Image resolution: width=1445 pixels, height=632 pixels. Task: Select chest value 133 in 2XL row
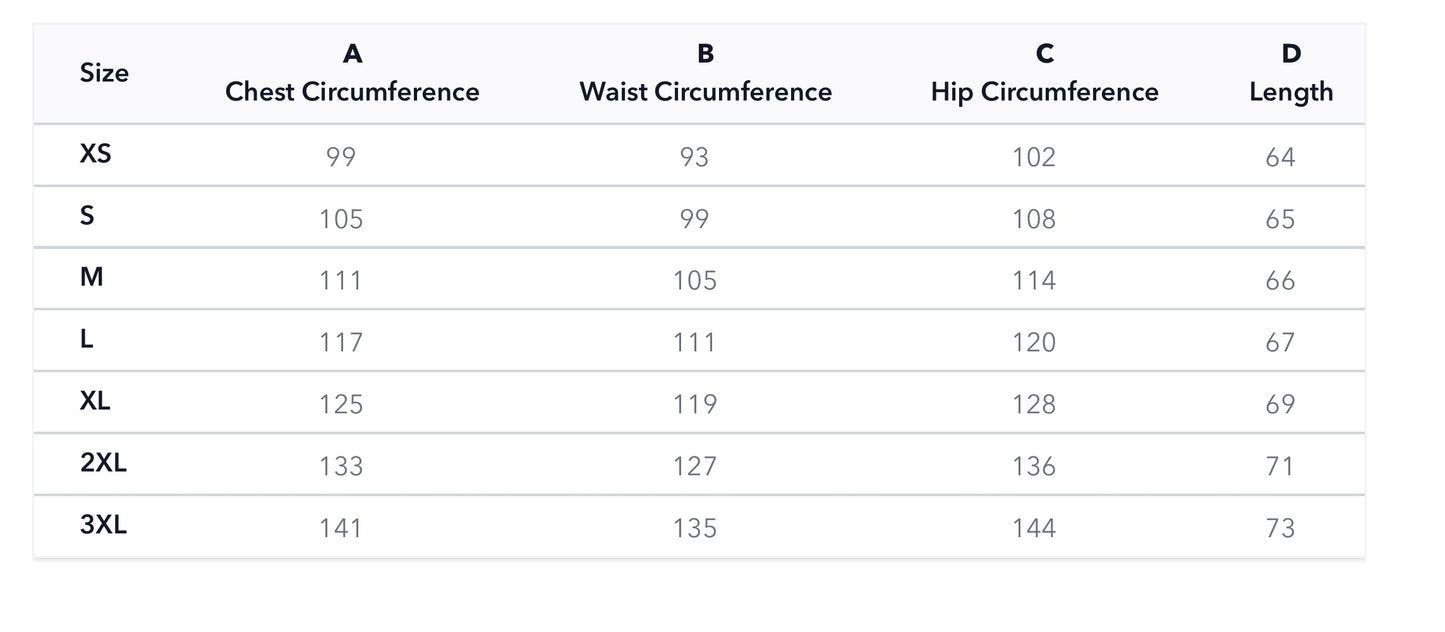coord(341,466)
